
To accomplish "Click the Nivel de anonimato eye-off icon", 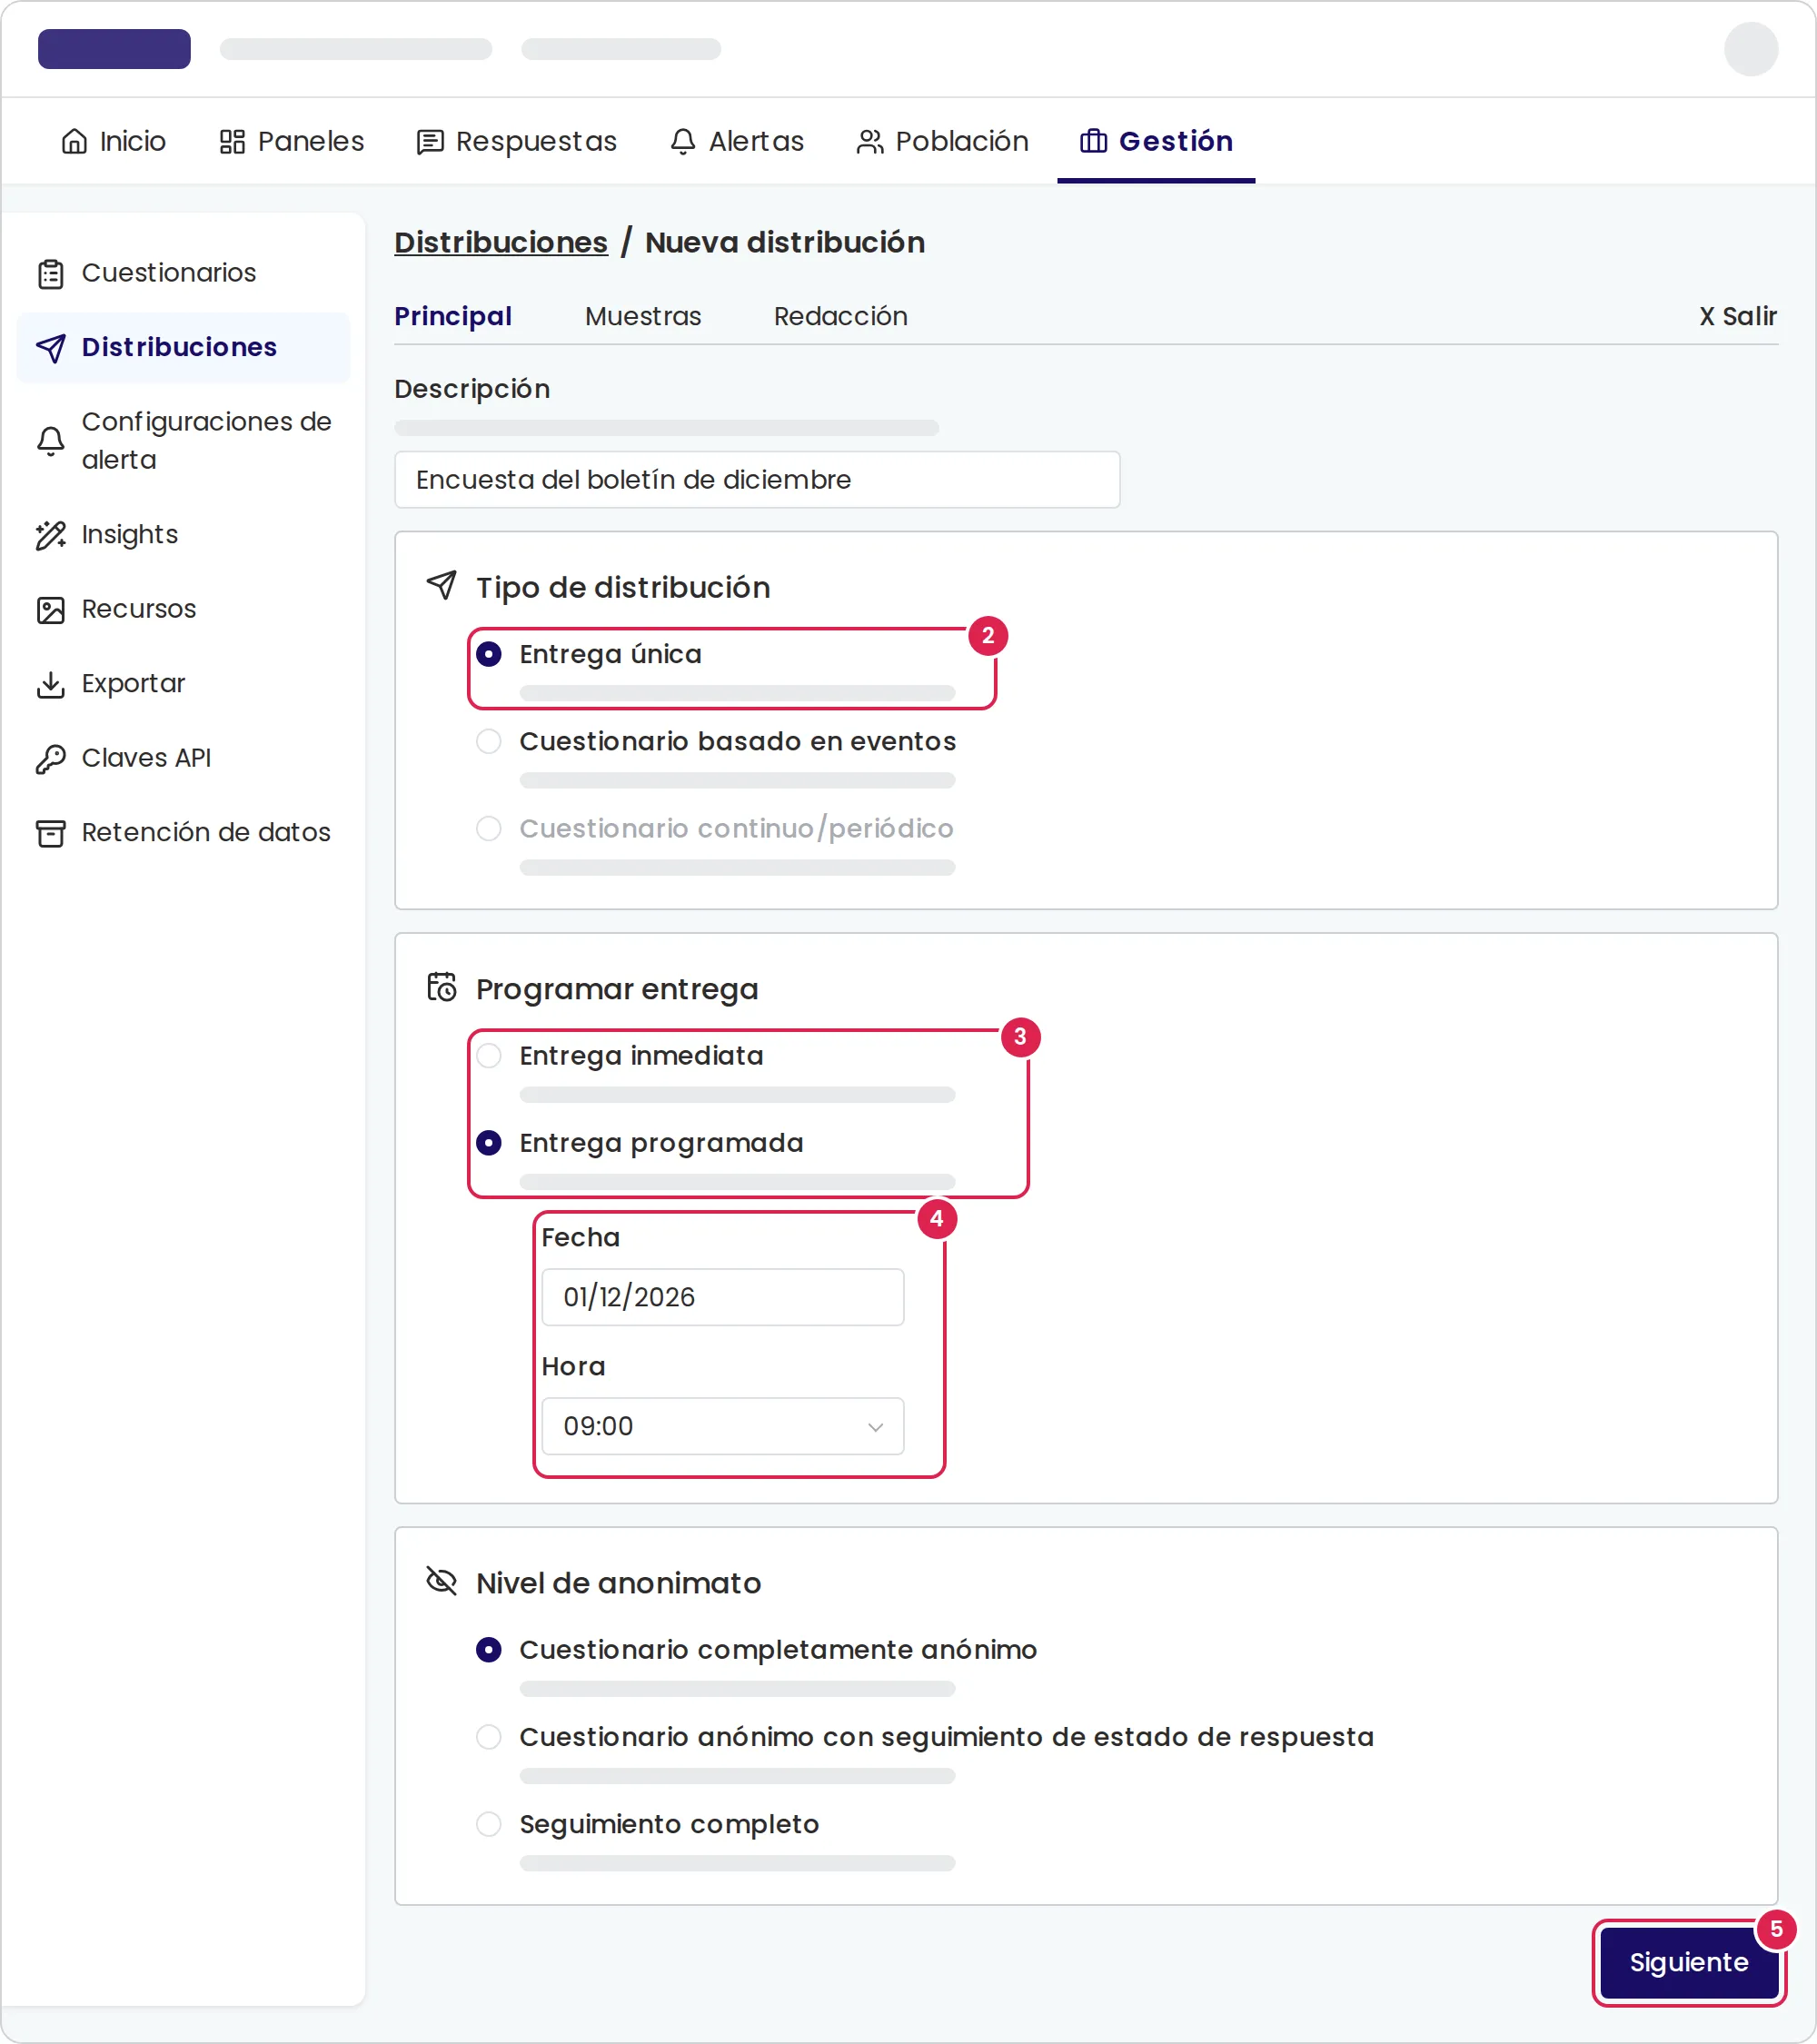I will [442, 1581].
